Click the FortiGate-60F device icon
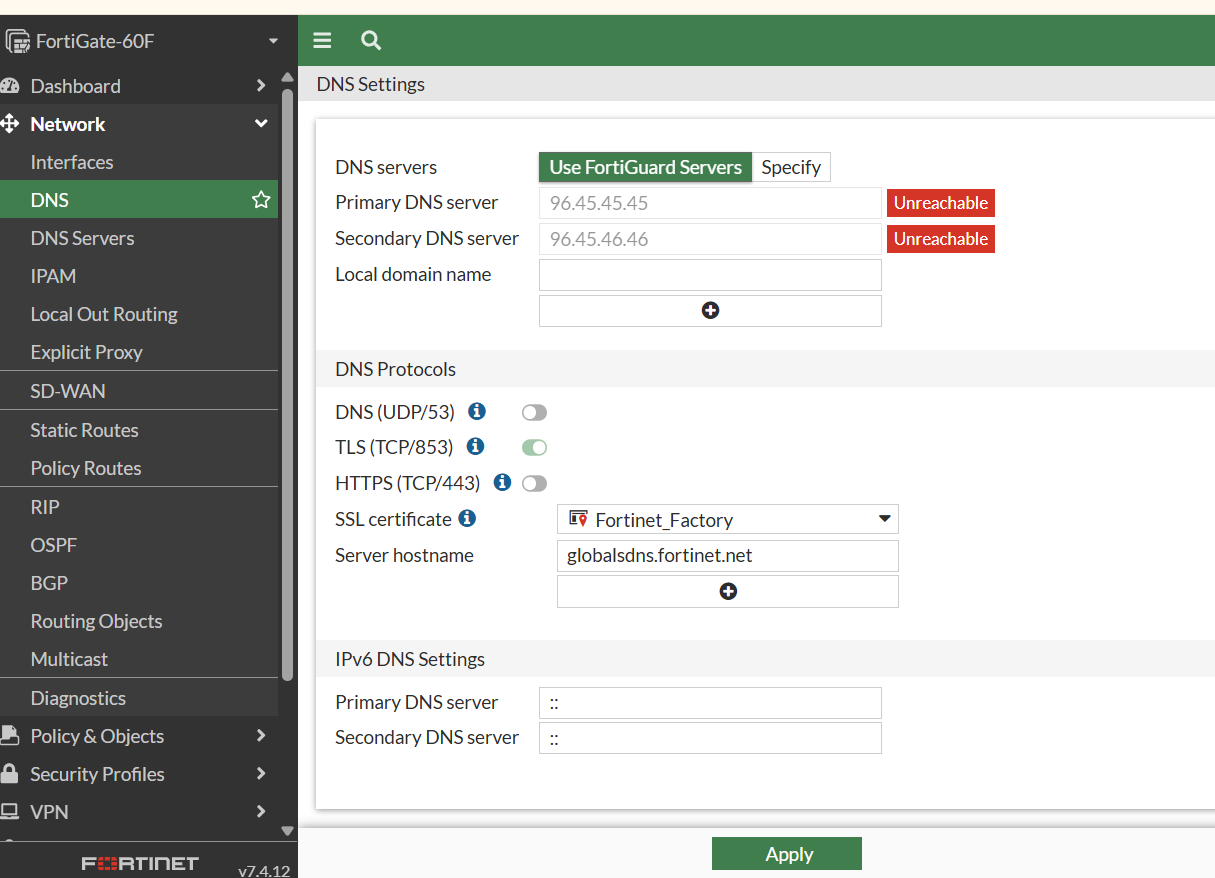This screenshot has width=1215, height=878. tap(17, 41)
